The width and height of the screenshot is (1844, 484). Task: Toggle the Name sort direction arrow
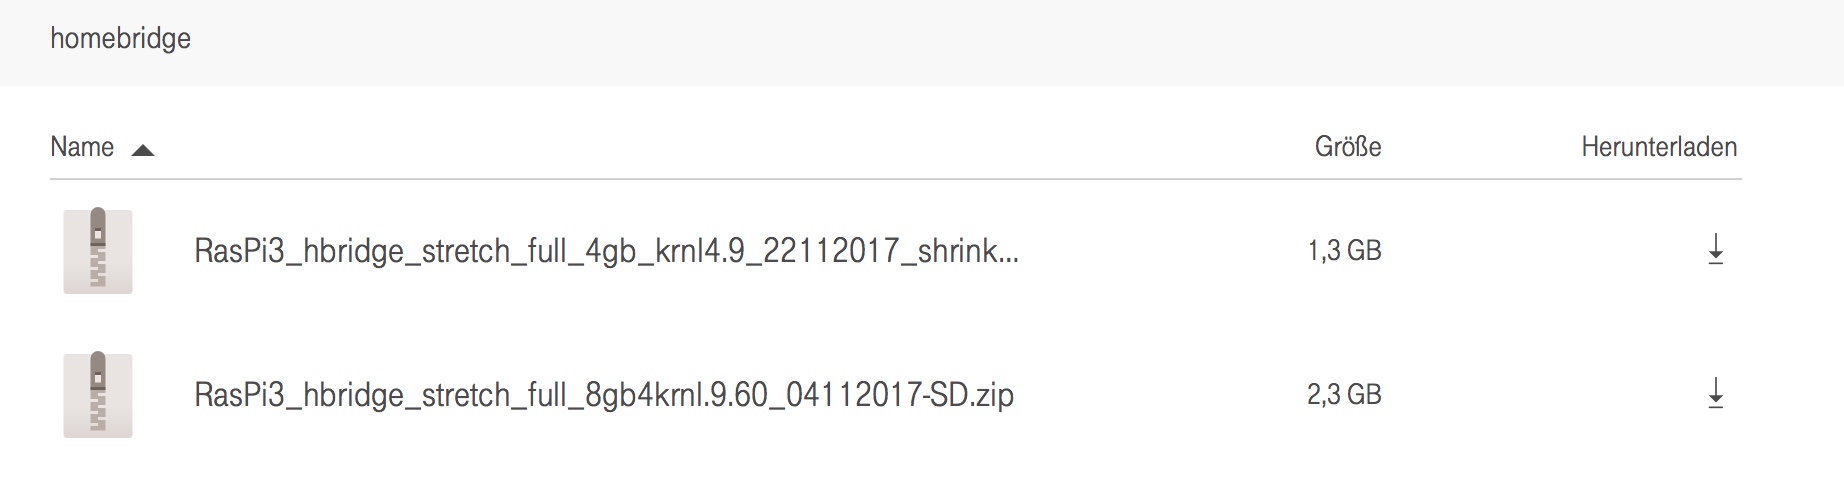143,150
